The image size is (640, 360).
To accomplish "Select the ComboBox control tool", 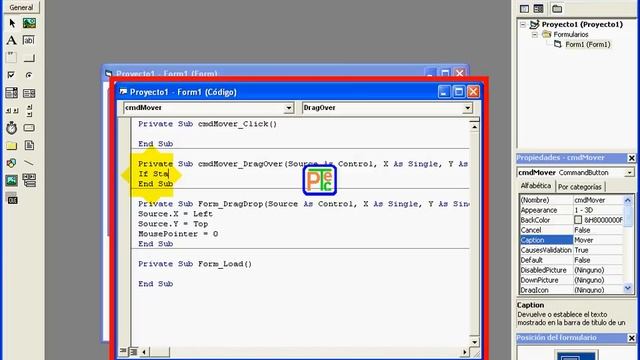I will pyautogui.click(x=12, y=93).
